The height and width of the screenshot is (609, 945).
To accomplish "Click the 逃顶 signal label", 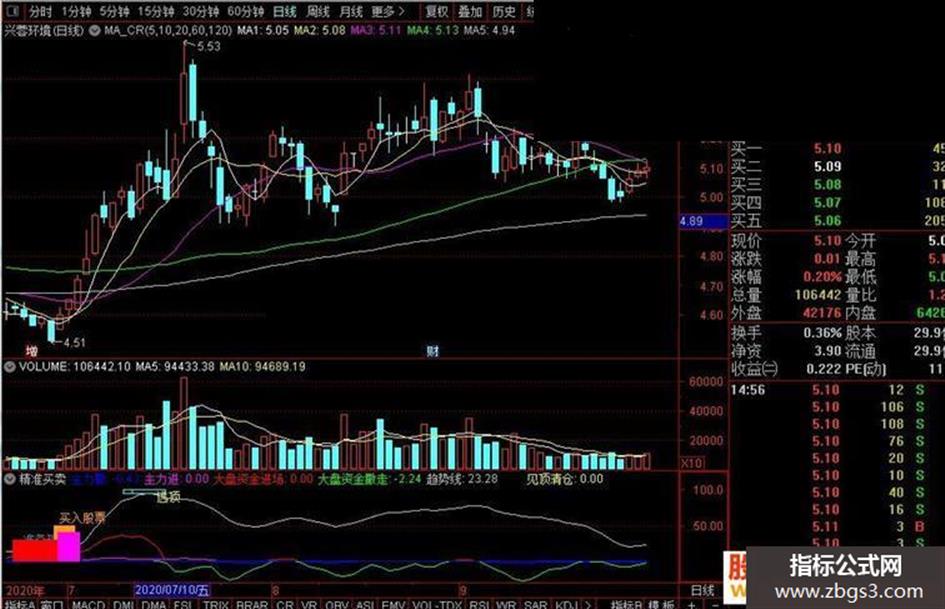I will [x=168, y=497].
